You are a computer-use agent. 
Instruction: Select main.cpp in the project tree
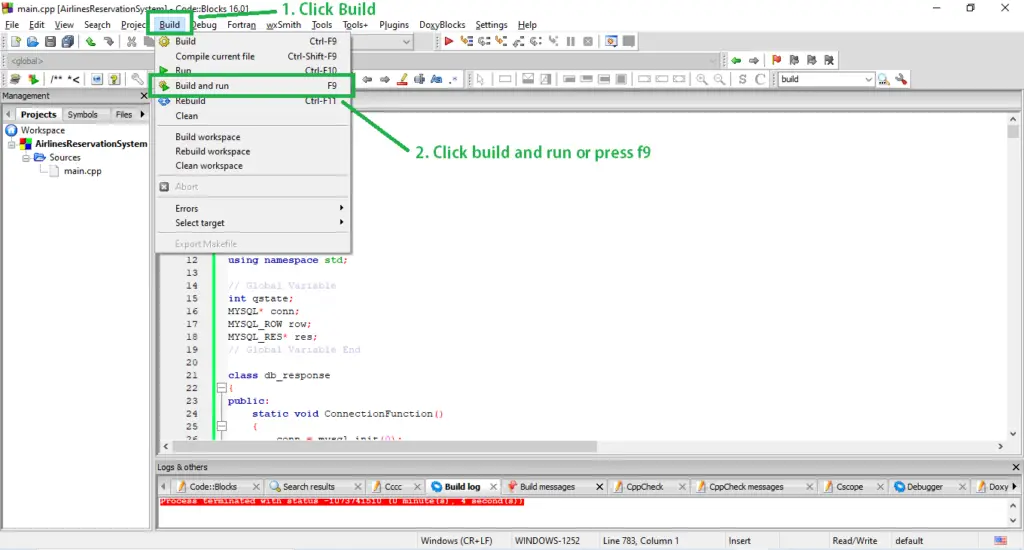pos(82,171)
